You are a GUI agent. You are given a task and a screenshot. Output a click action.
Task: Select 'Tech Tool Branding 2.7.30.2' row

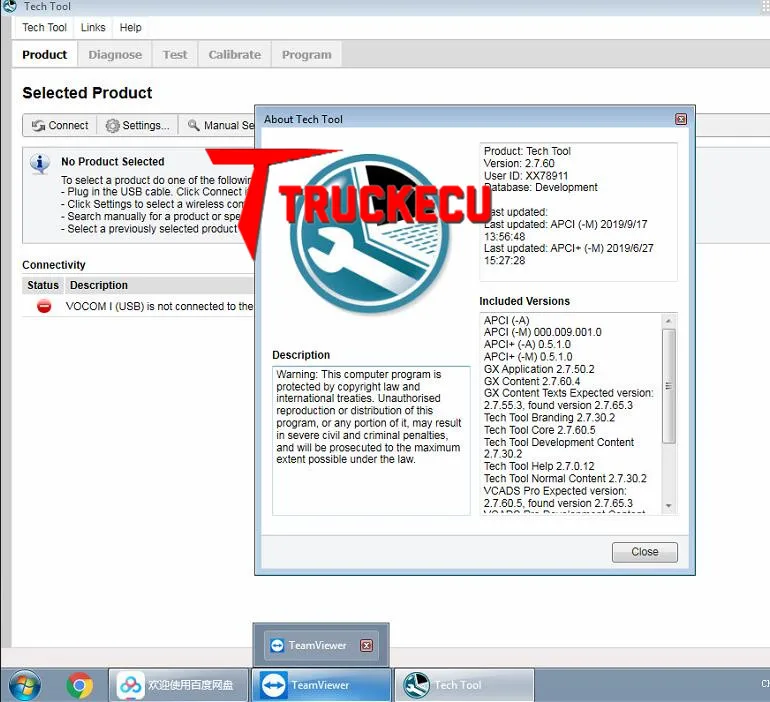pyautogui.click(x=549, y=418)
